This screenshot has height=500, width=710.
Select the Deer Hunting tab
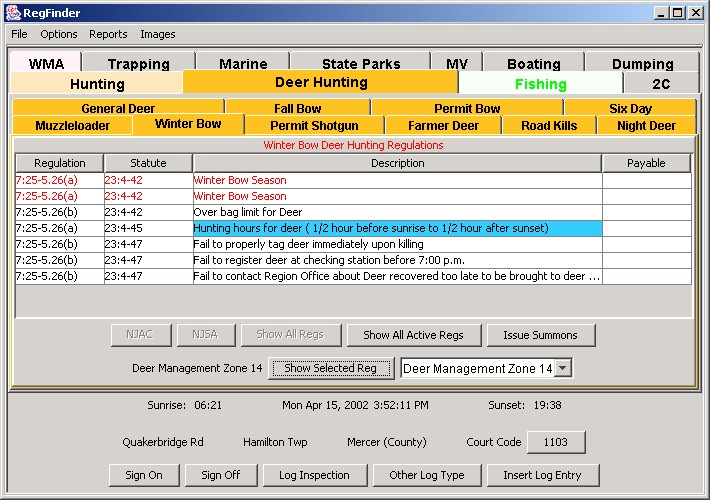(x=321, y=82)
